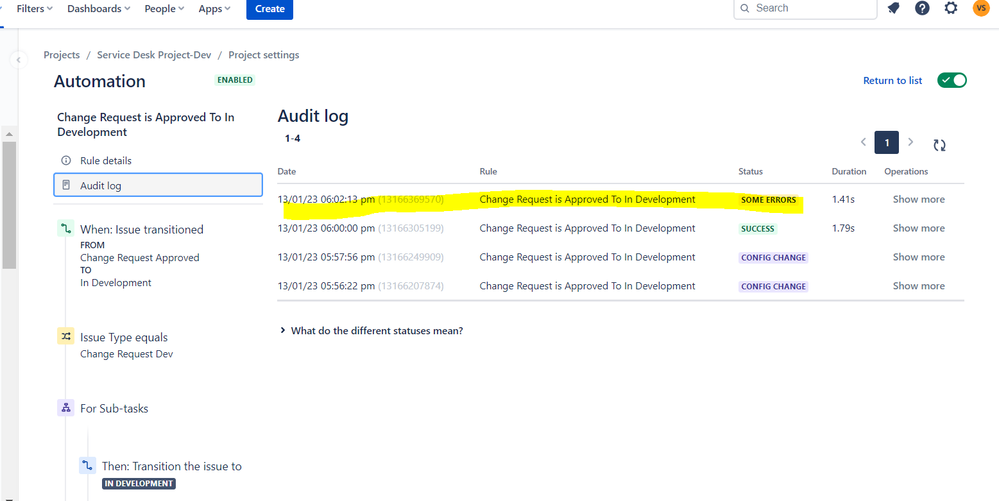Image resolution: width=999 pixels, height=501 pixels.
Task: Go to the next audit log page
Action: (910, 142)
